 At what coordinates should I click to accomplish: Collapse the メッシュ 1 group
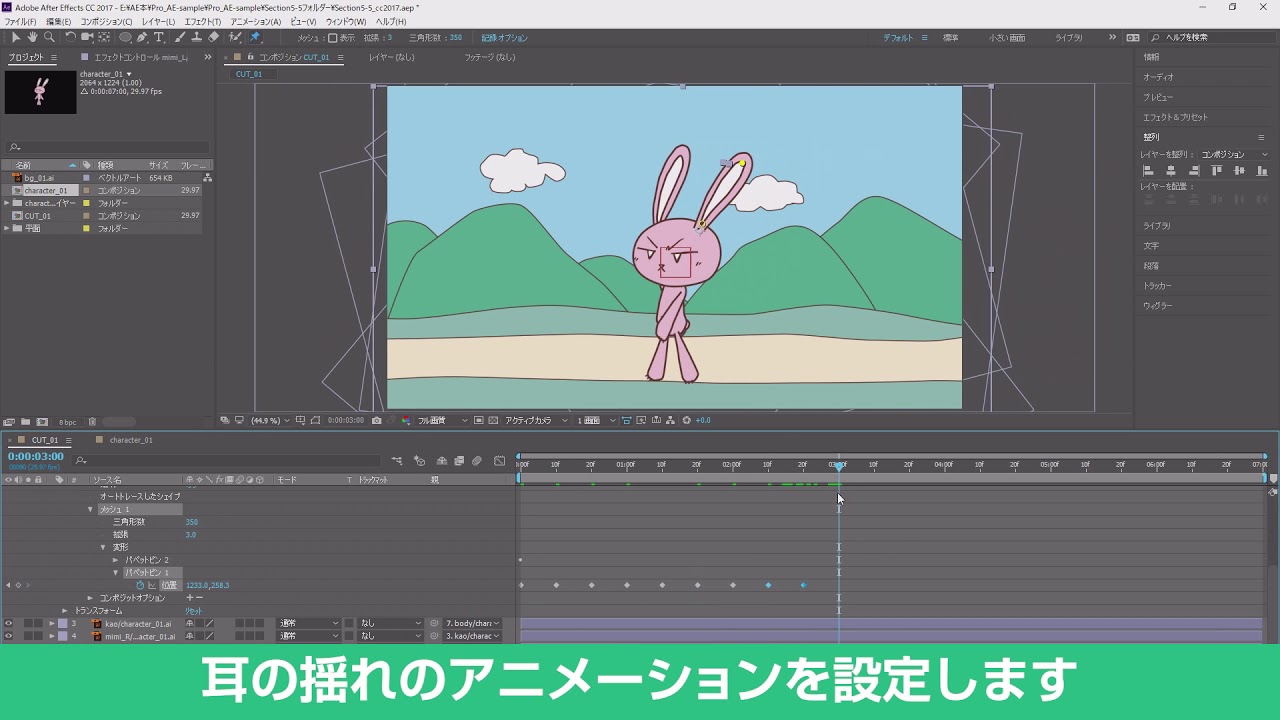(90, 509)
